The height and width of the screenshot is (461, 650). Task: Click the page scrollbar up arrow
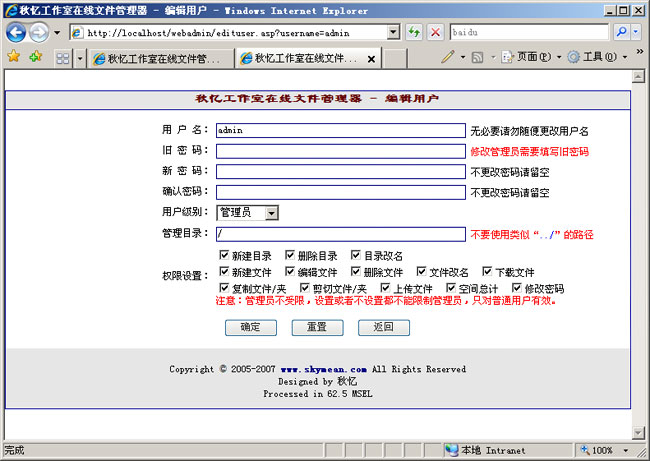coord(638,76)
